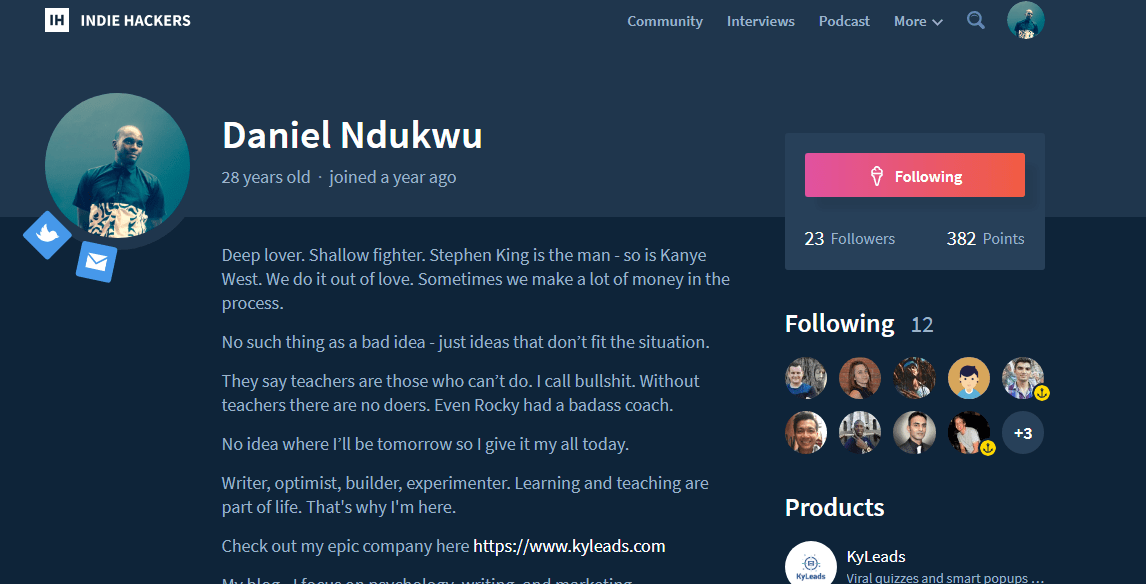Toggle the Following button off
Image resolution: width=1146 pixels, height=584 pixels.
click(x=914, y=176)
